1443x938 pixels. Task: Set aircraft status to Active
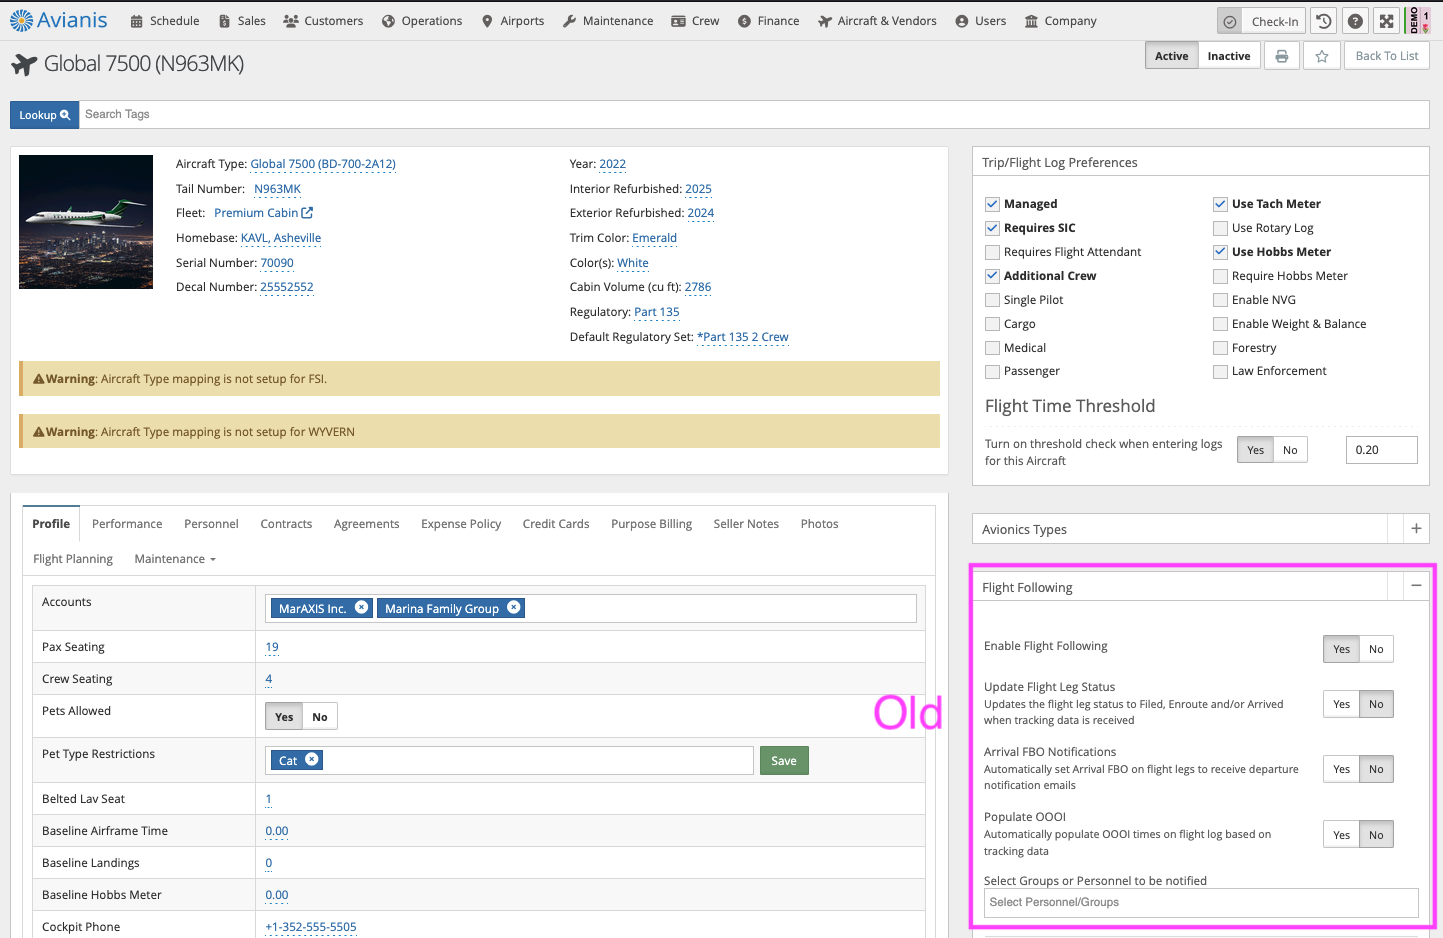pyautogui.click(x=1171, y=56)
